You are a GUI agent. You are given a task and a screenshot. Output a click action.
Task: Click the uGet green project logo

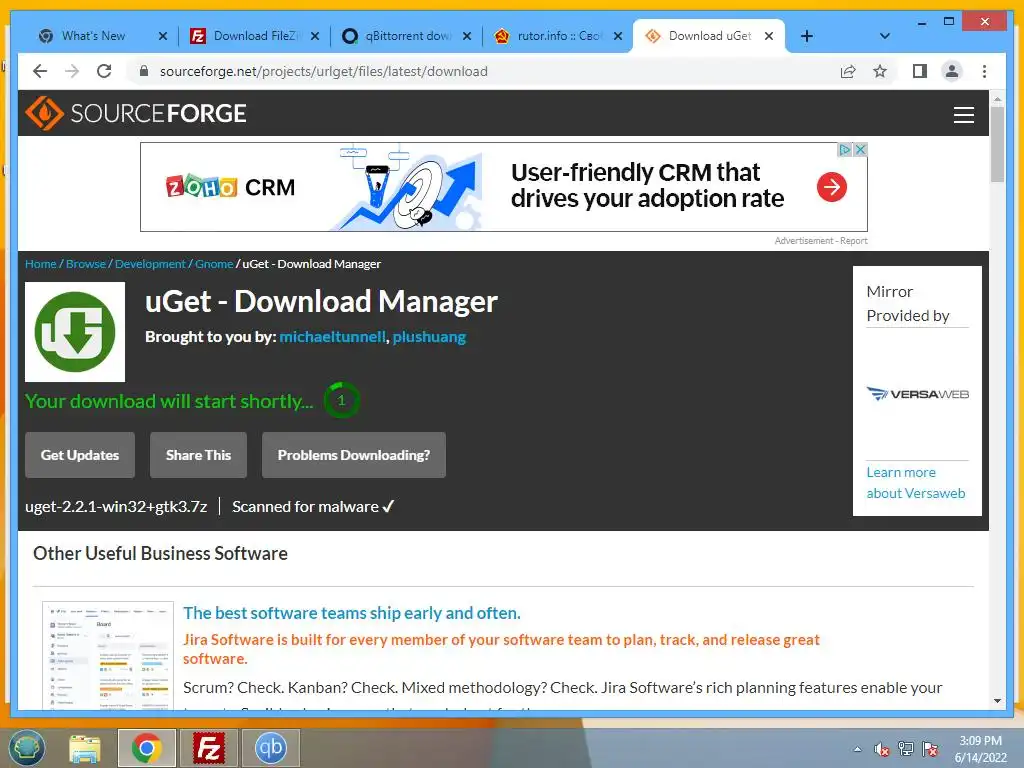point(75,332)
